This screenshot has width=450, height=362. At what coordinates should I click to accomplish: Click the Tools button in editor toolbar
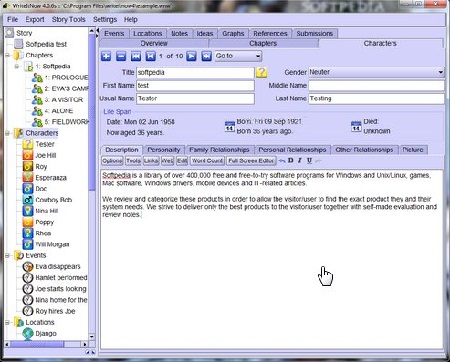133,161
